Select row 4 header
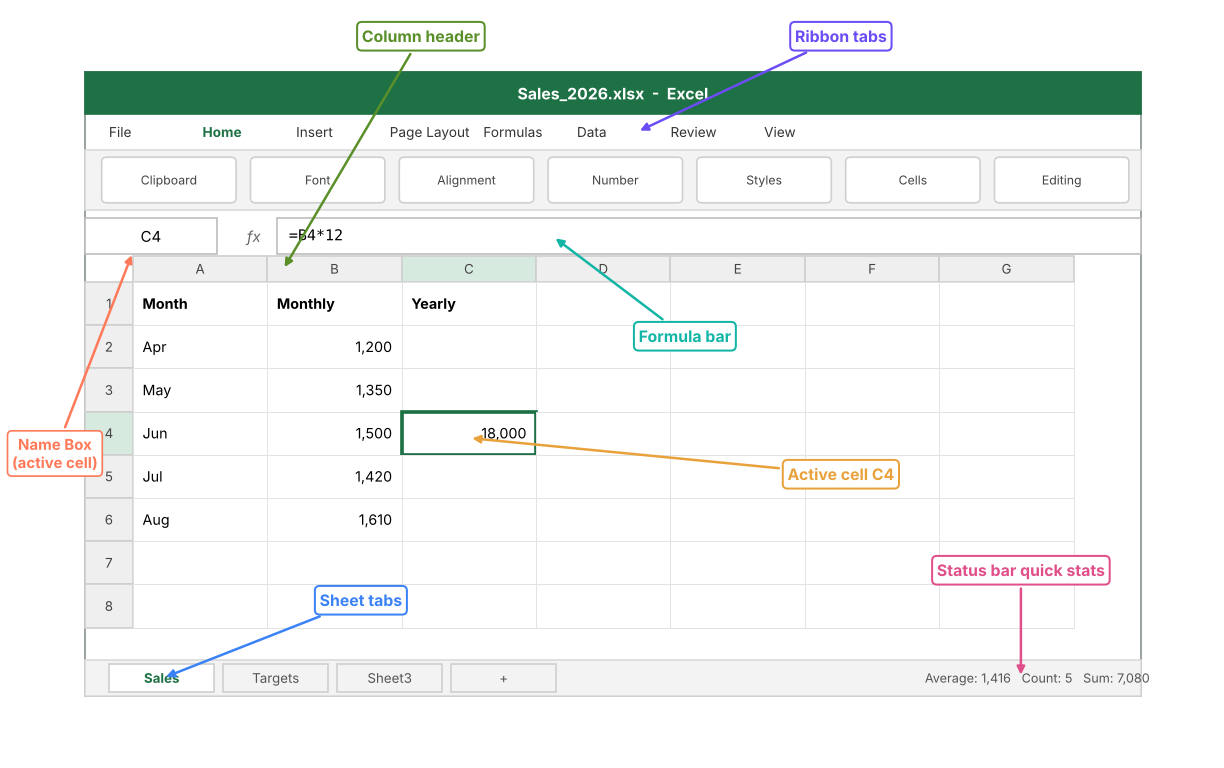The width and height of the screenshot is (1224, 768). pos(109,433)
